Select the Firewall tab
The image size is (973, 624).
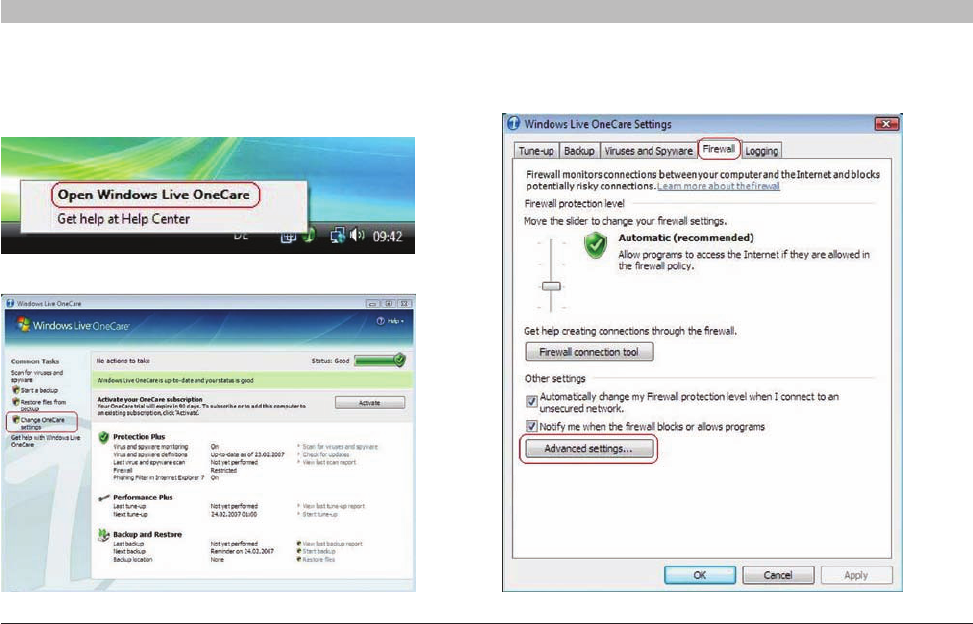pyautogui.click(x=719, y=149)
